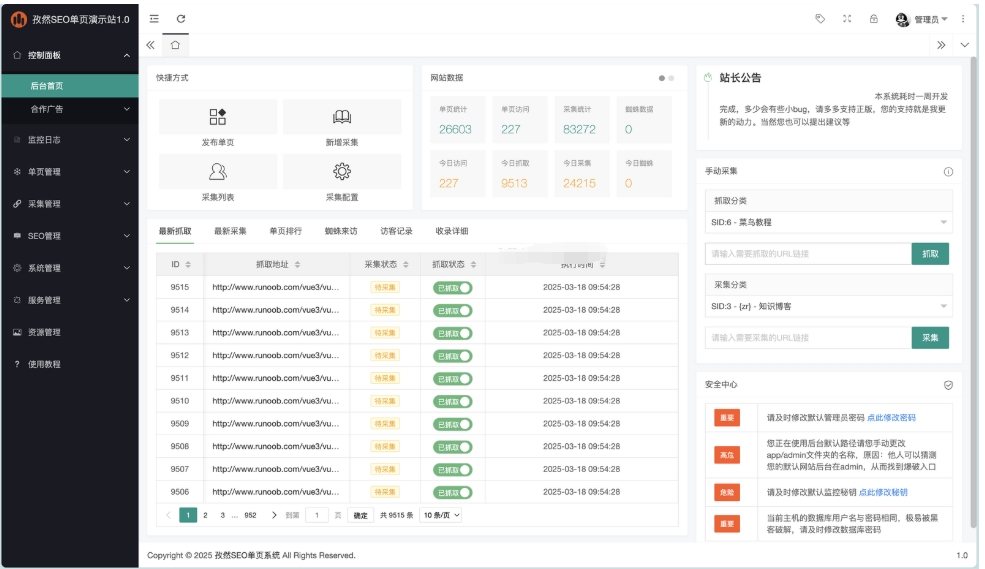Switch to the 蜘蛛来访 tab
Image resolution: width=985 pixels, height=569 pixels.
341,231
